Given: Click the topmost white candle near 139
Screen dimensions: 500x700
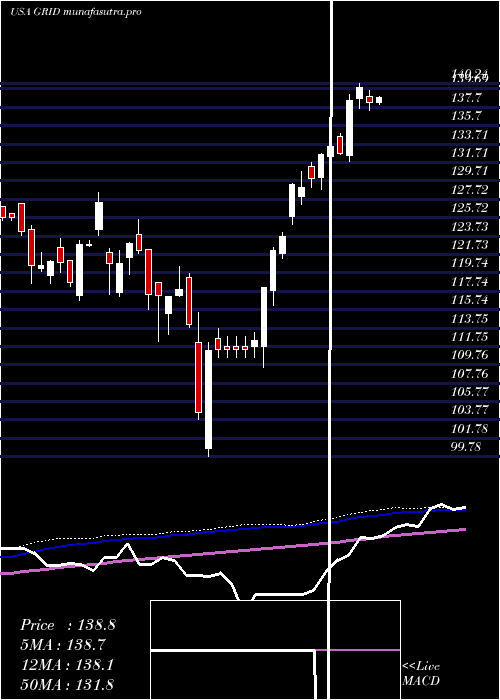Looking at the screenshot, I should 359,93.
